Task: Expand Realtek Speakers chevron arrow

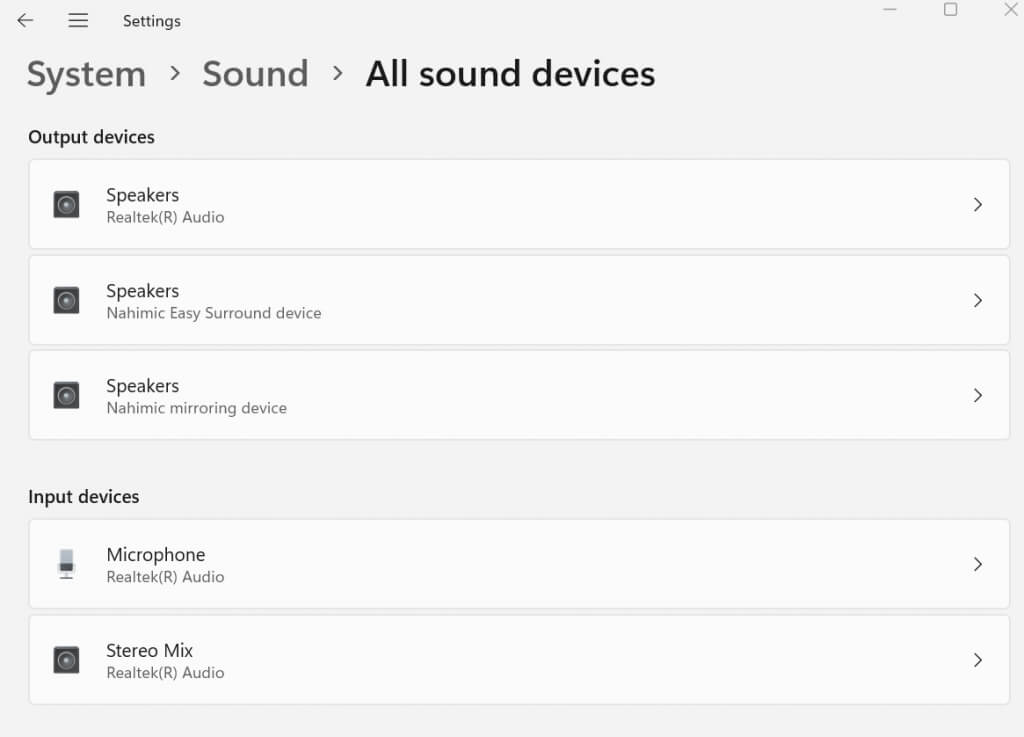Action: (x=978, y=205)
